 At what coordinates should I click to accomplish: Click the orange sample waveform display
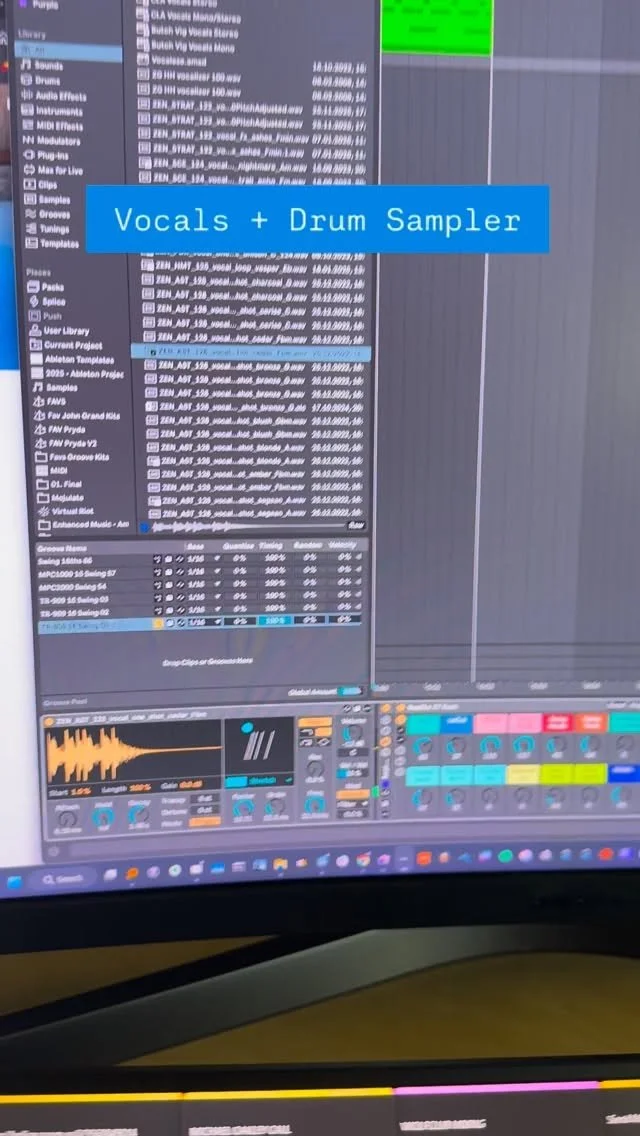[133, 752]
